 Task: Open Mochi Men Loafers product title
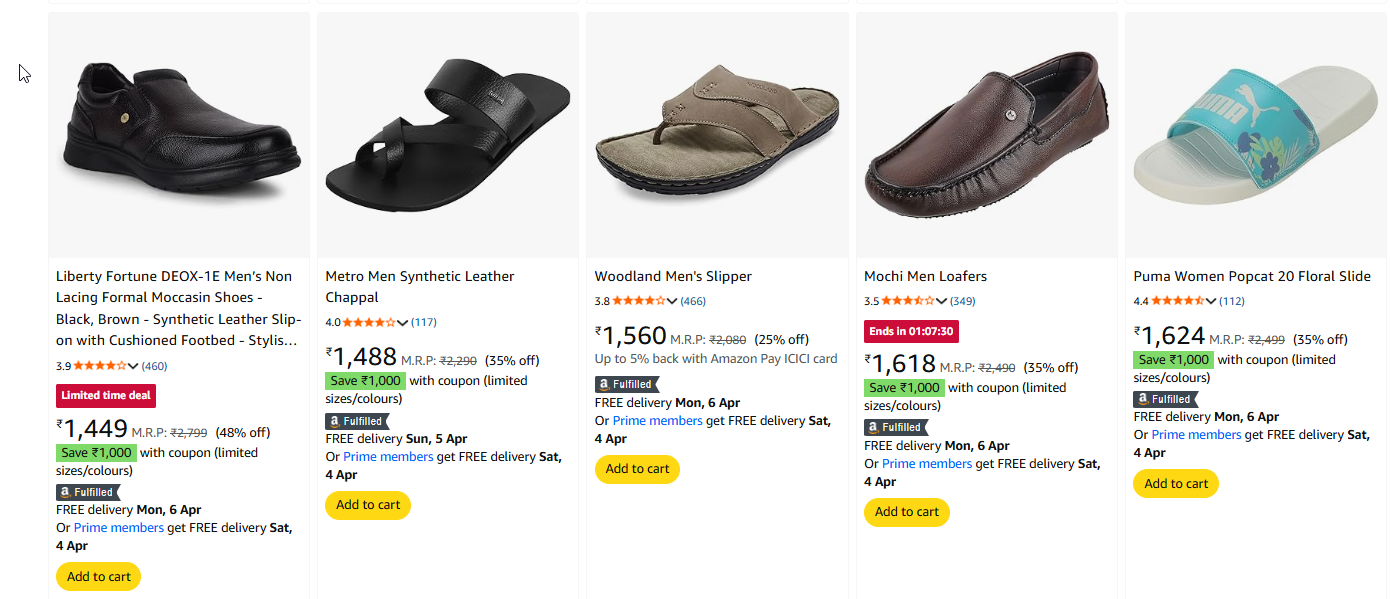[x=925, y=276]
